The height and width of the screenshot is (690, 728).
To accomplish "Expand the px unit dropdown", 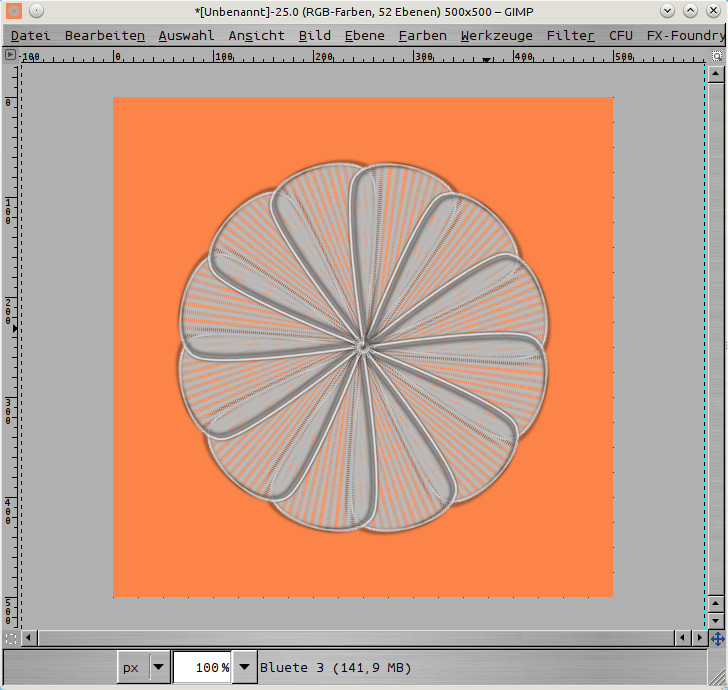I will click(x=159, y=667).
